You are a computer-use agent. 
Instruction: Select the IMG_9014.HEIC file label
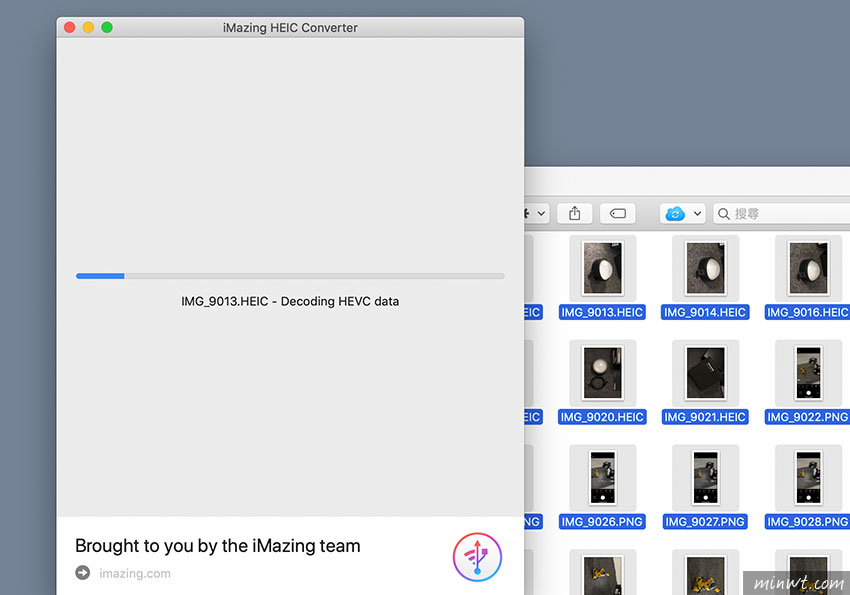tap(705, 312)
